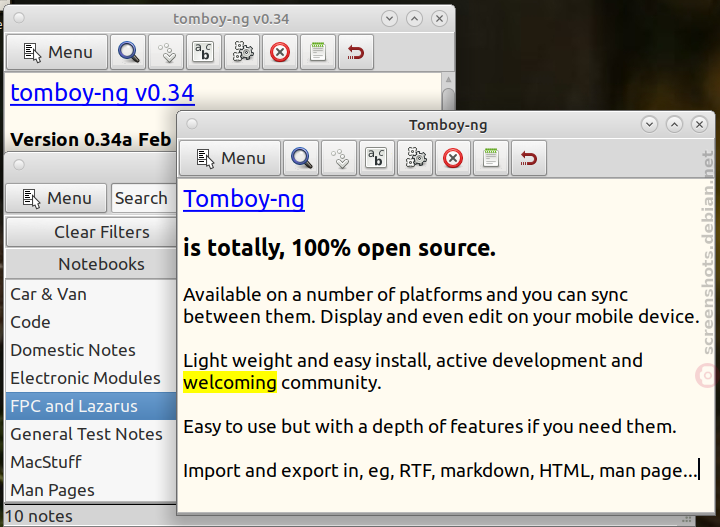Select the Code notebook
The width and height of the screenshot is (720, 527).
coord(91,322)
